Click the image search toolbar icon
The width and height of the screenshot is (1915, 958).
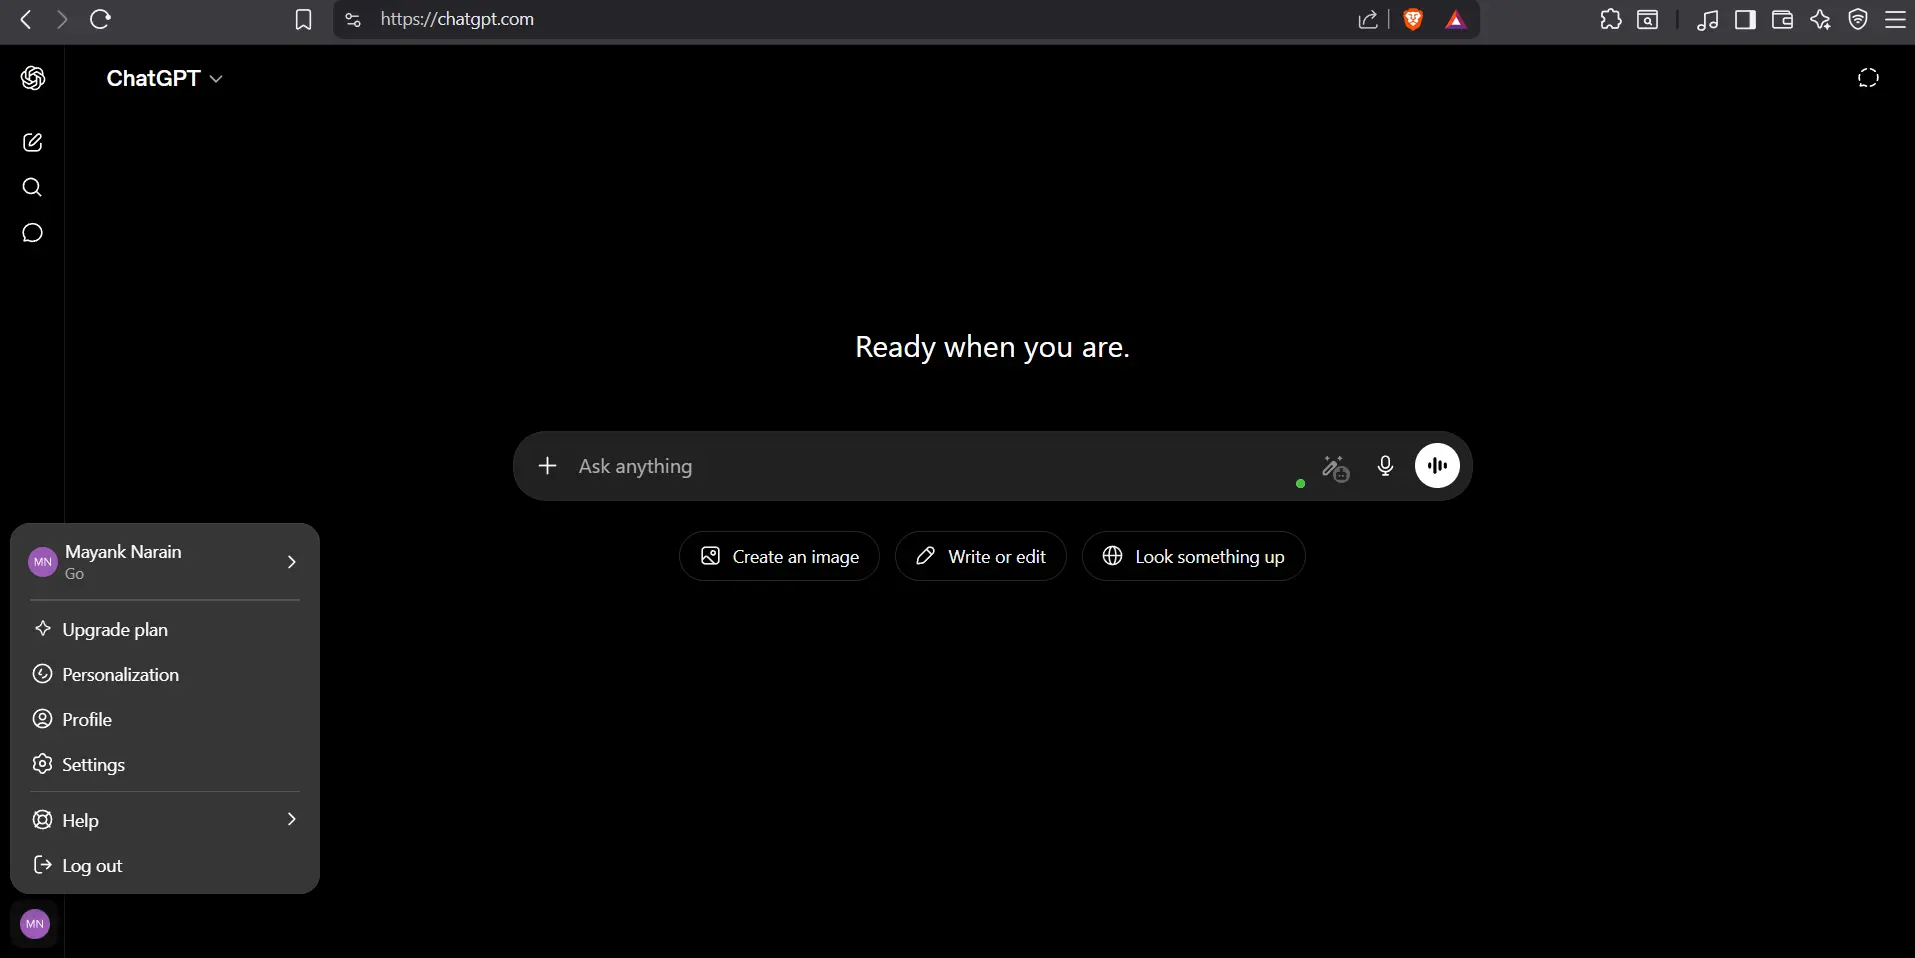[x=1648, y=19]
